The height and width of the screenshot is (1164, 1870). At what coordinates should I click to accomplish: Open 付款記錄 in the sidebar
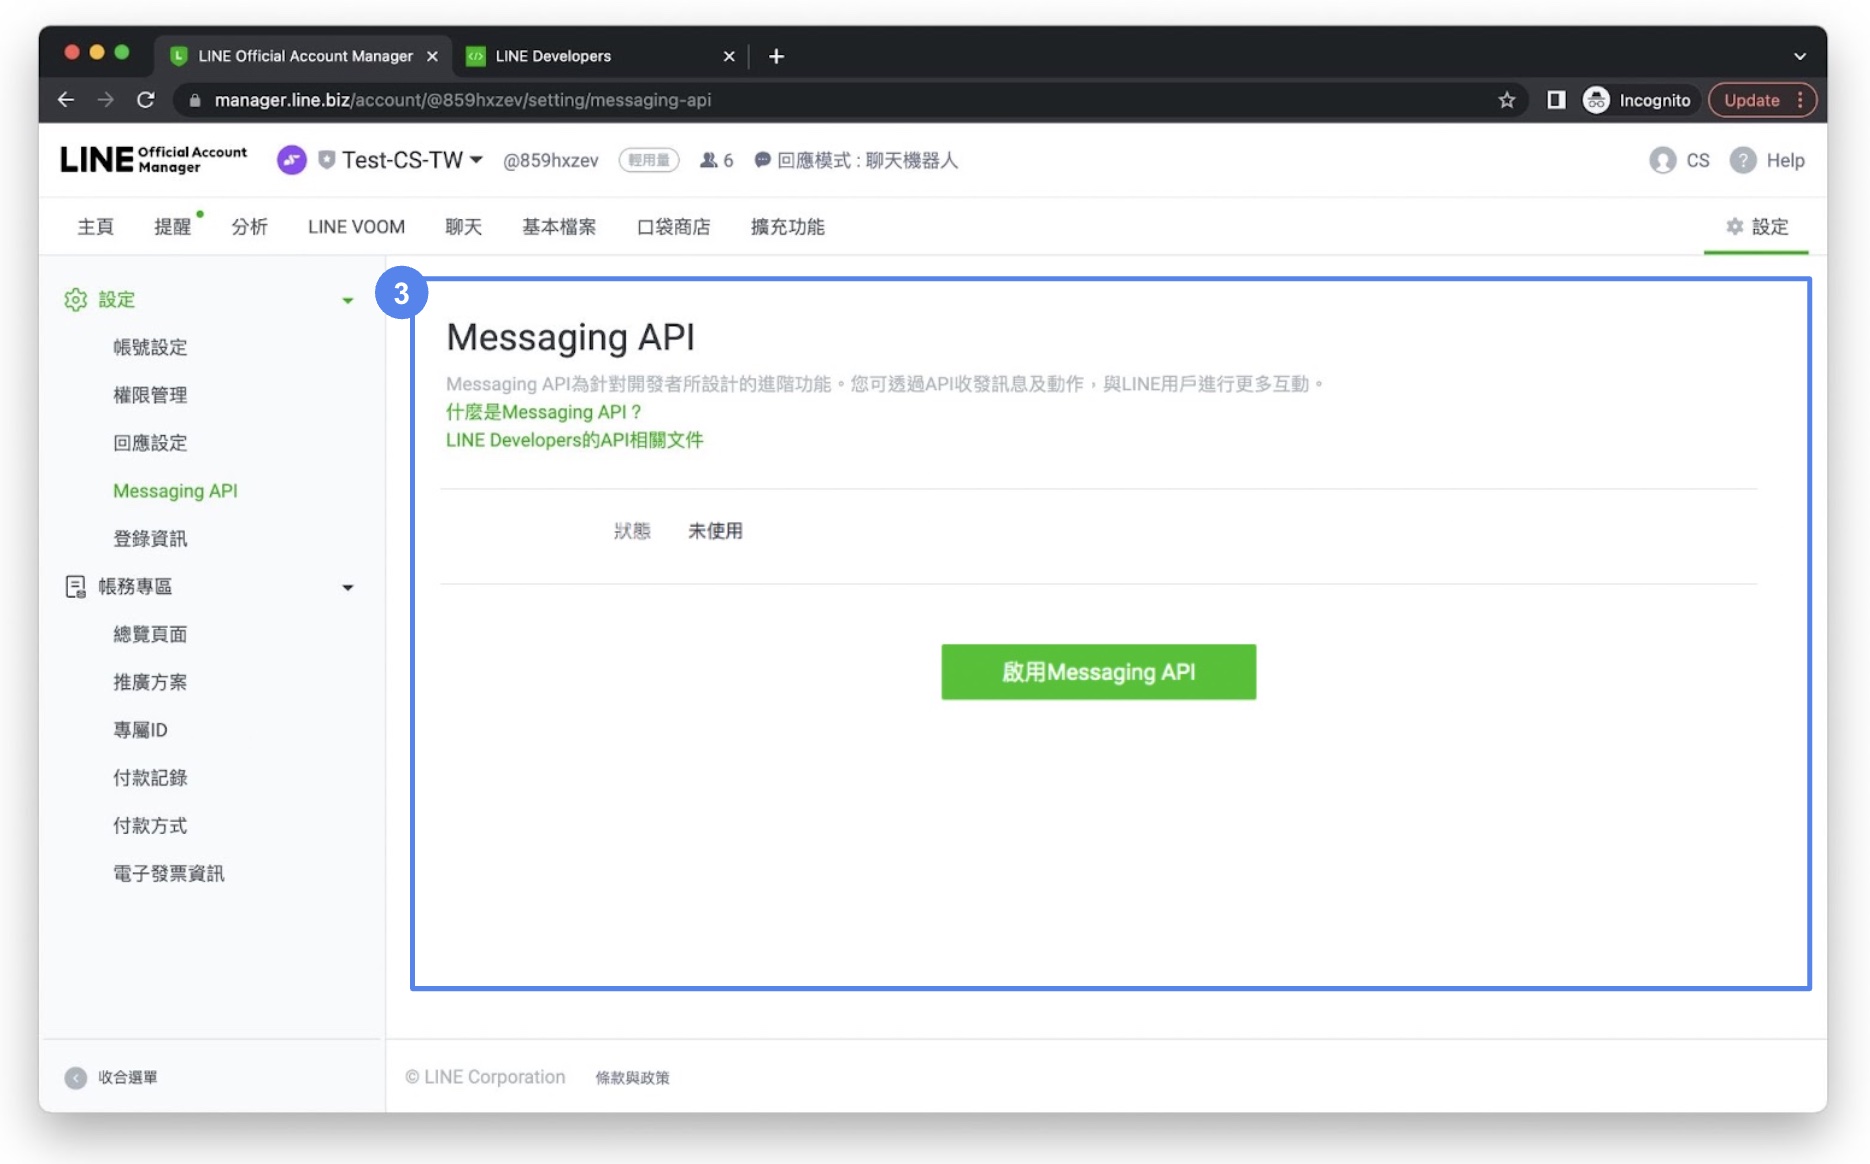click(x=150, y=778)
